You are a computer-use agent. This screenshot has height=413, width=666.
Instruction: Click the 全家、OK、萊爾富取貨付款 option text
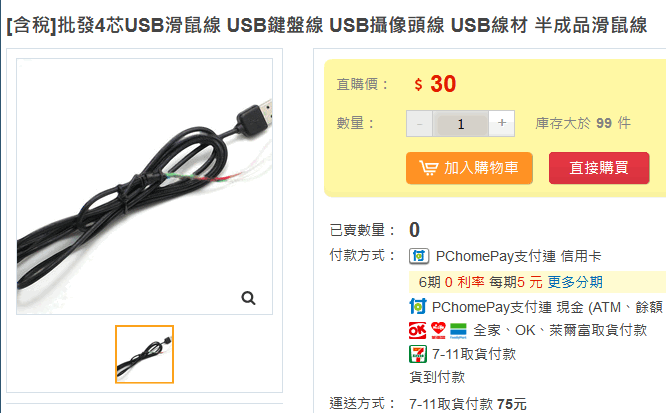560,330
